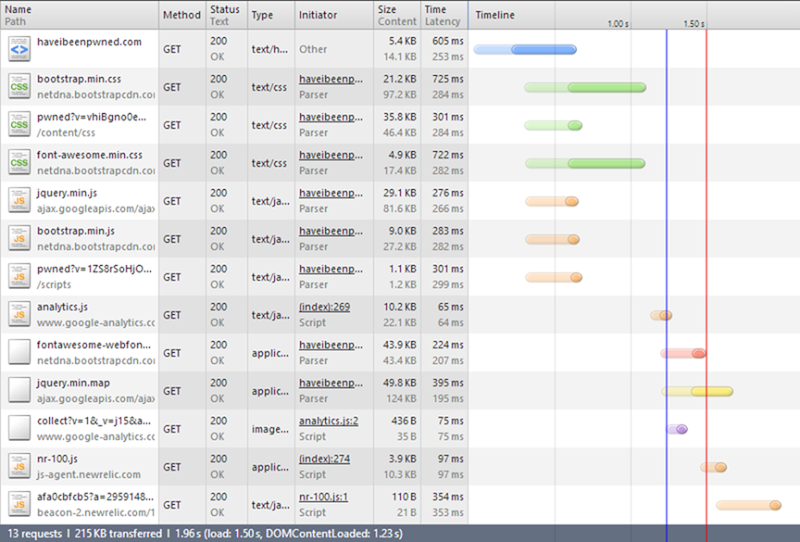Click the orange nr-100.js timeline bar

point(713,467)
